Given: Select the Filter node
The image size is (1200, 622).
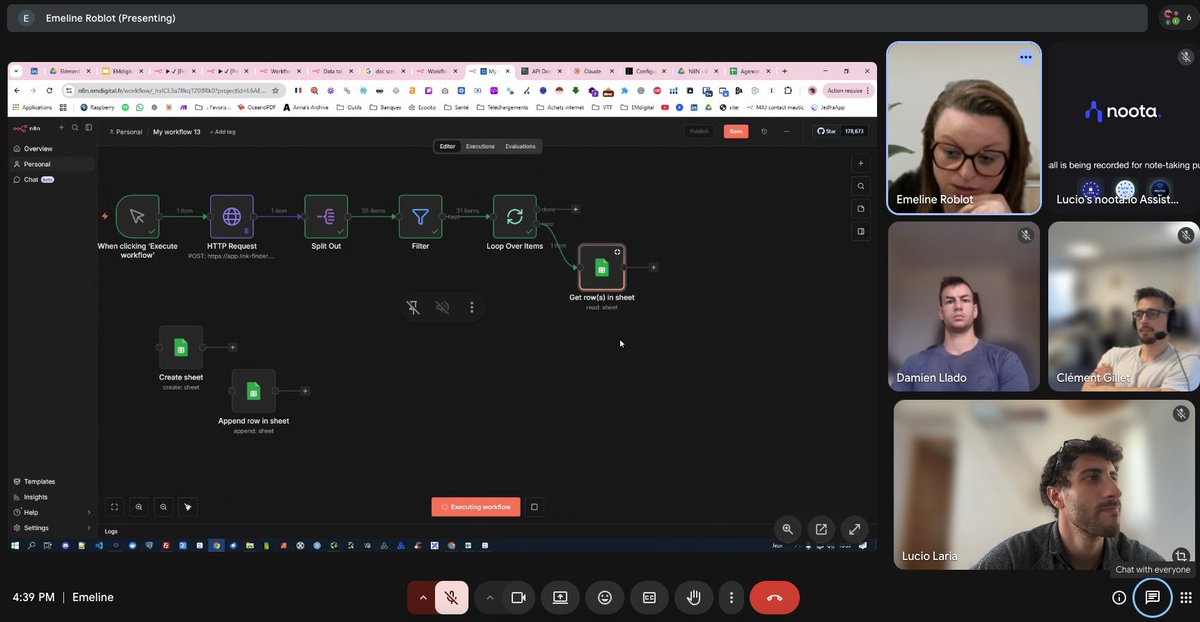Looking at the screenshot, I should (x=420, y=216).
